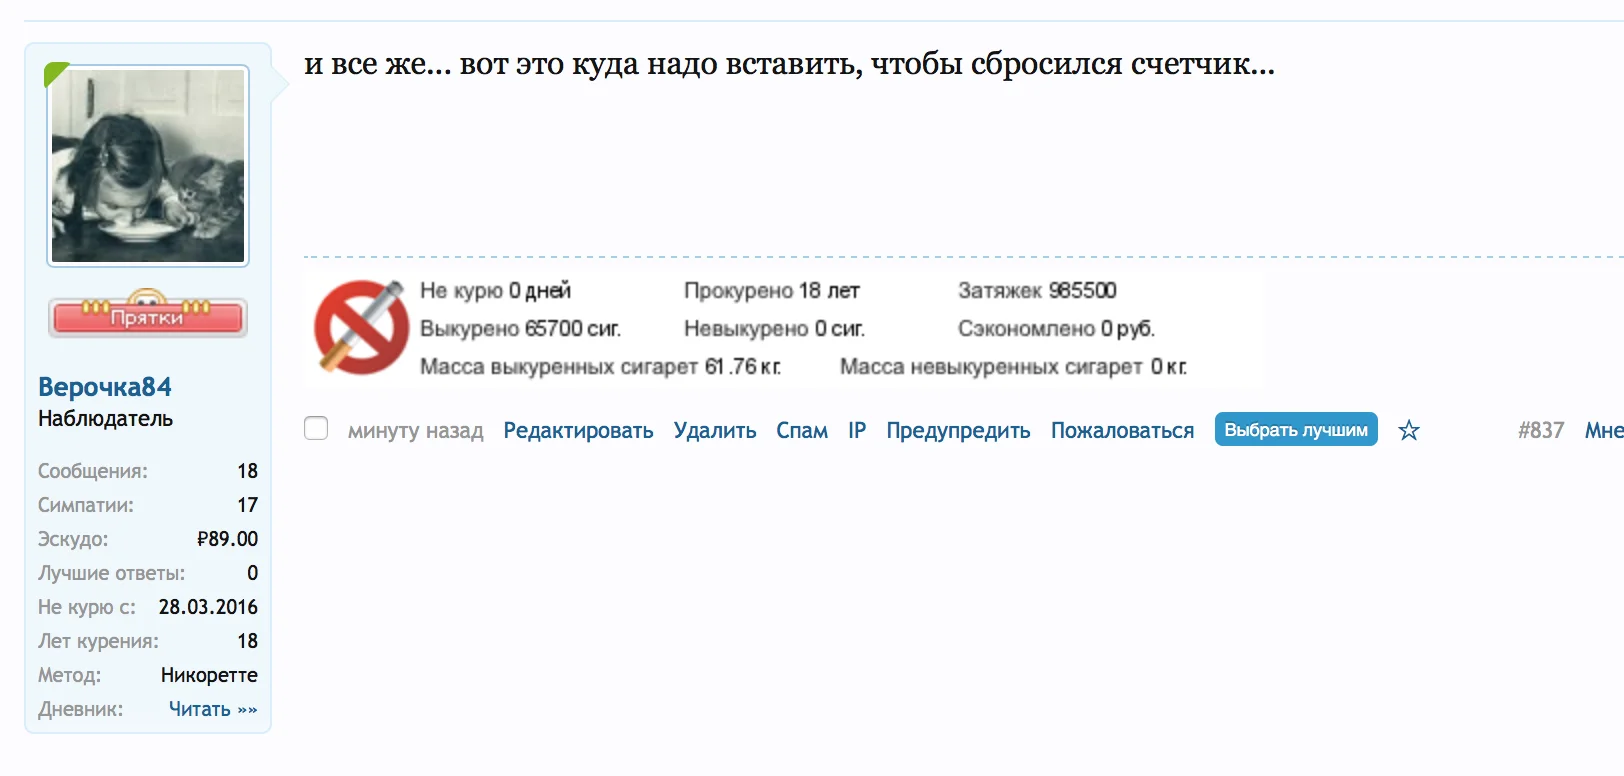Click the Эскудо value ₽89.00
The width and height of the screenshot is (1624, 776).
(227, 539)
